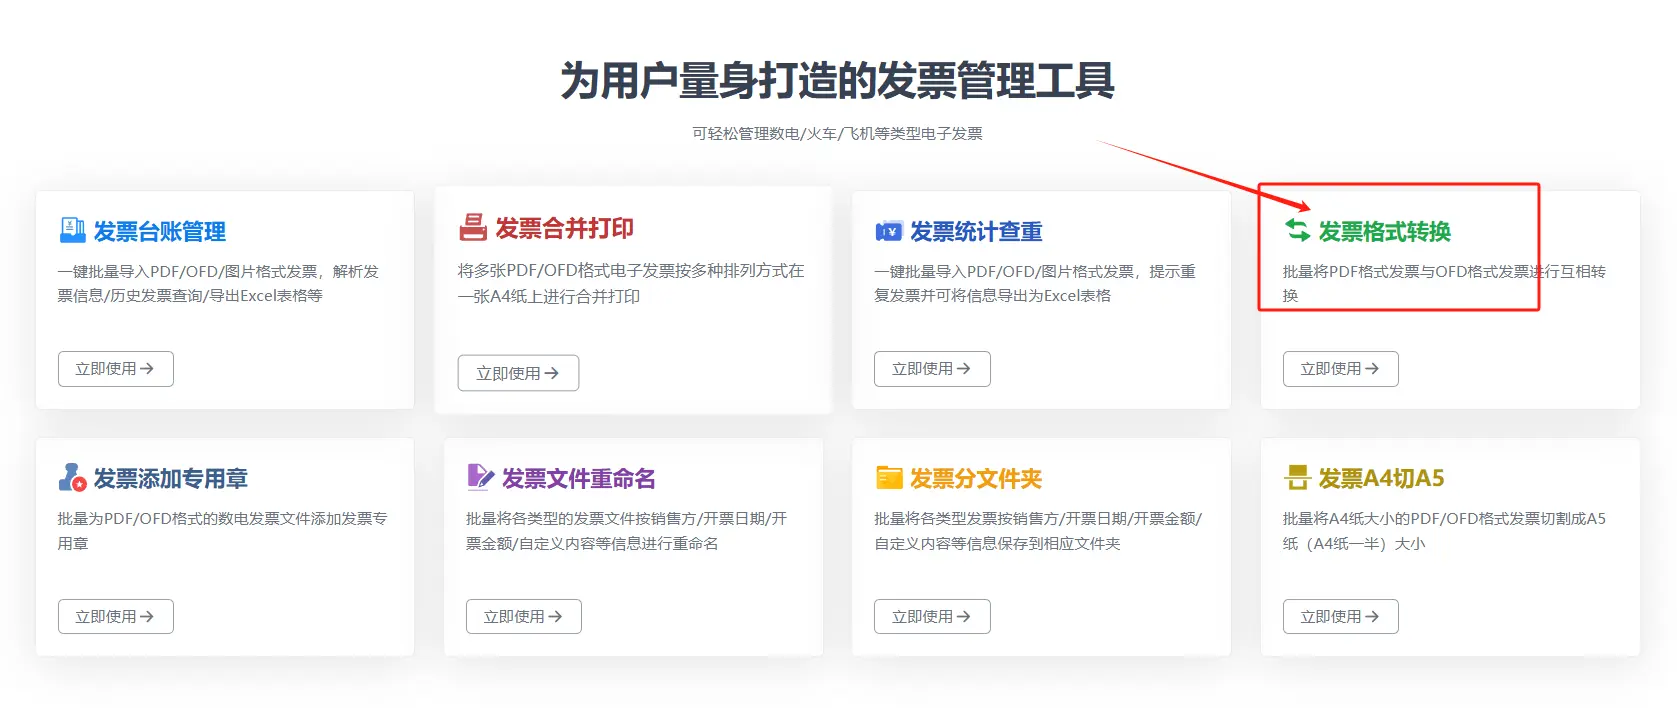Open the 发票合并打印 title link
Screen dimensions: 1677x721
pyautogui.click(x=564, y=228)
